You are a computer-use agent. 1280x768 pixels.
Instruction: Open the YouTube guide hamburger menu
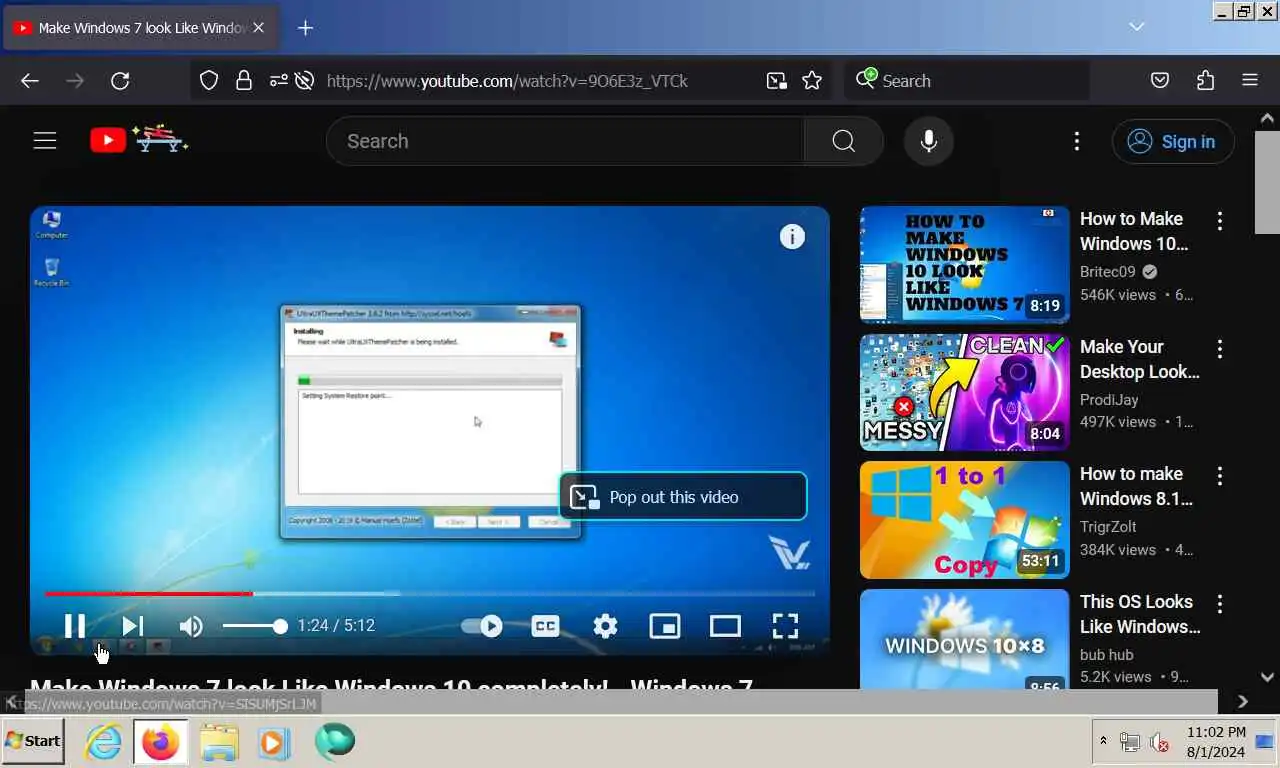45,141
